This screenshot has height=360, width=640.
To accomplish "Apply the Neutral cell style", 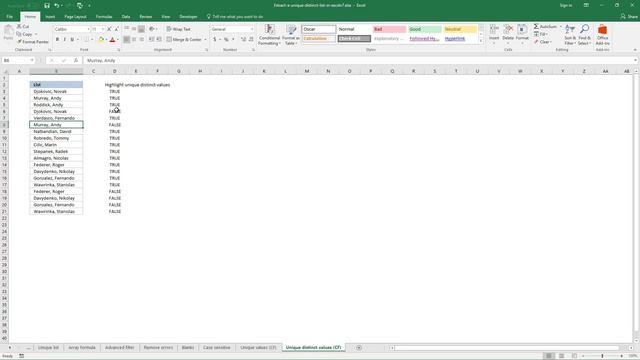I will point(460,29).
